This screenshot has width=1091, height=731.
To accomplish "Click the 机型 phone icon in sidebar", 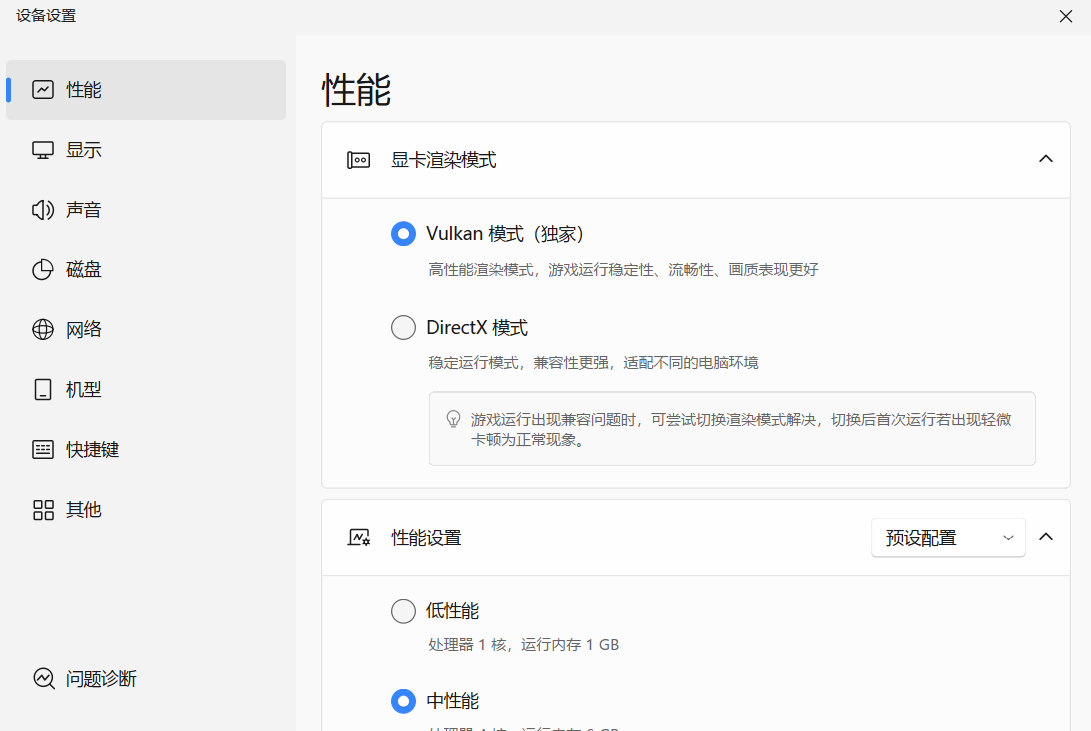I will (x=42, y=389).
